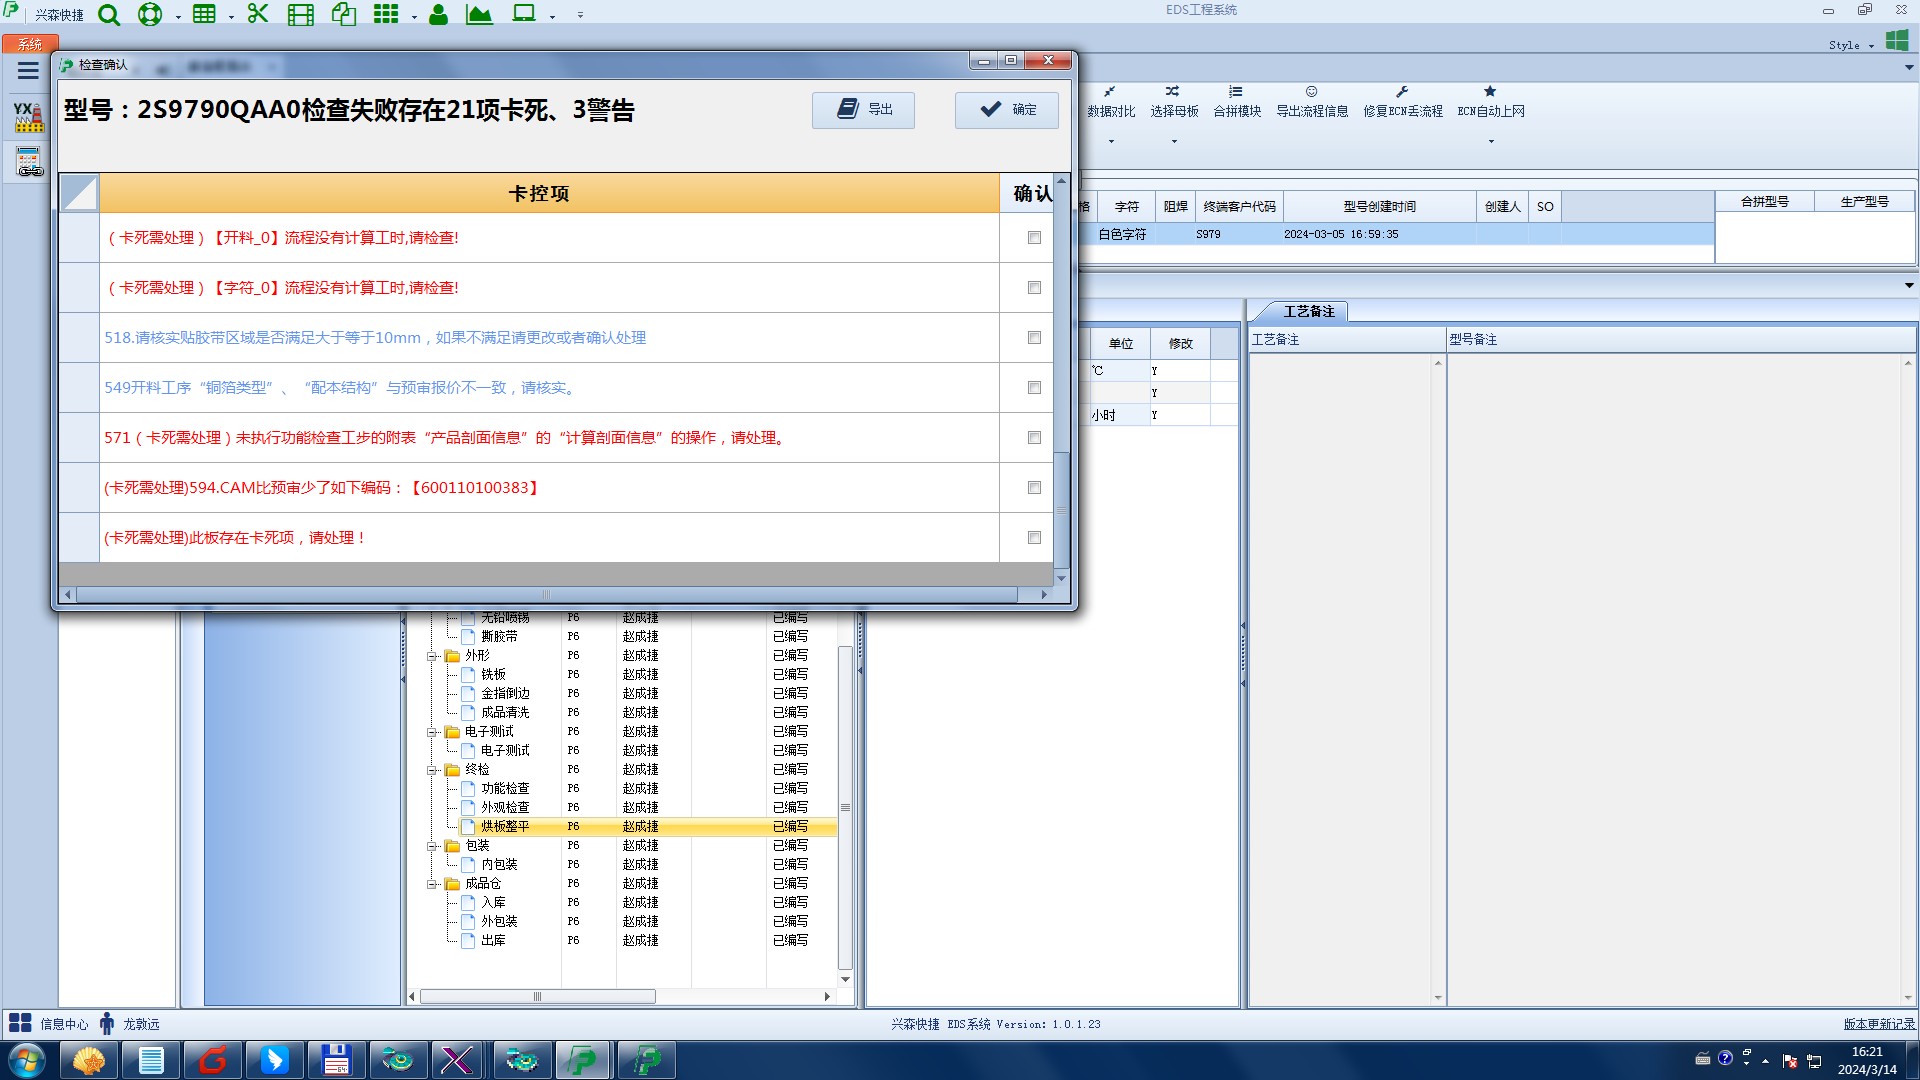Collapse the 终检 folder tree node
The image size is (1920, 1080).
pyautogui.click(x=432, y=771)
